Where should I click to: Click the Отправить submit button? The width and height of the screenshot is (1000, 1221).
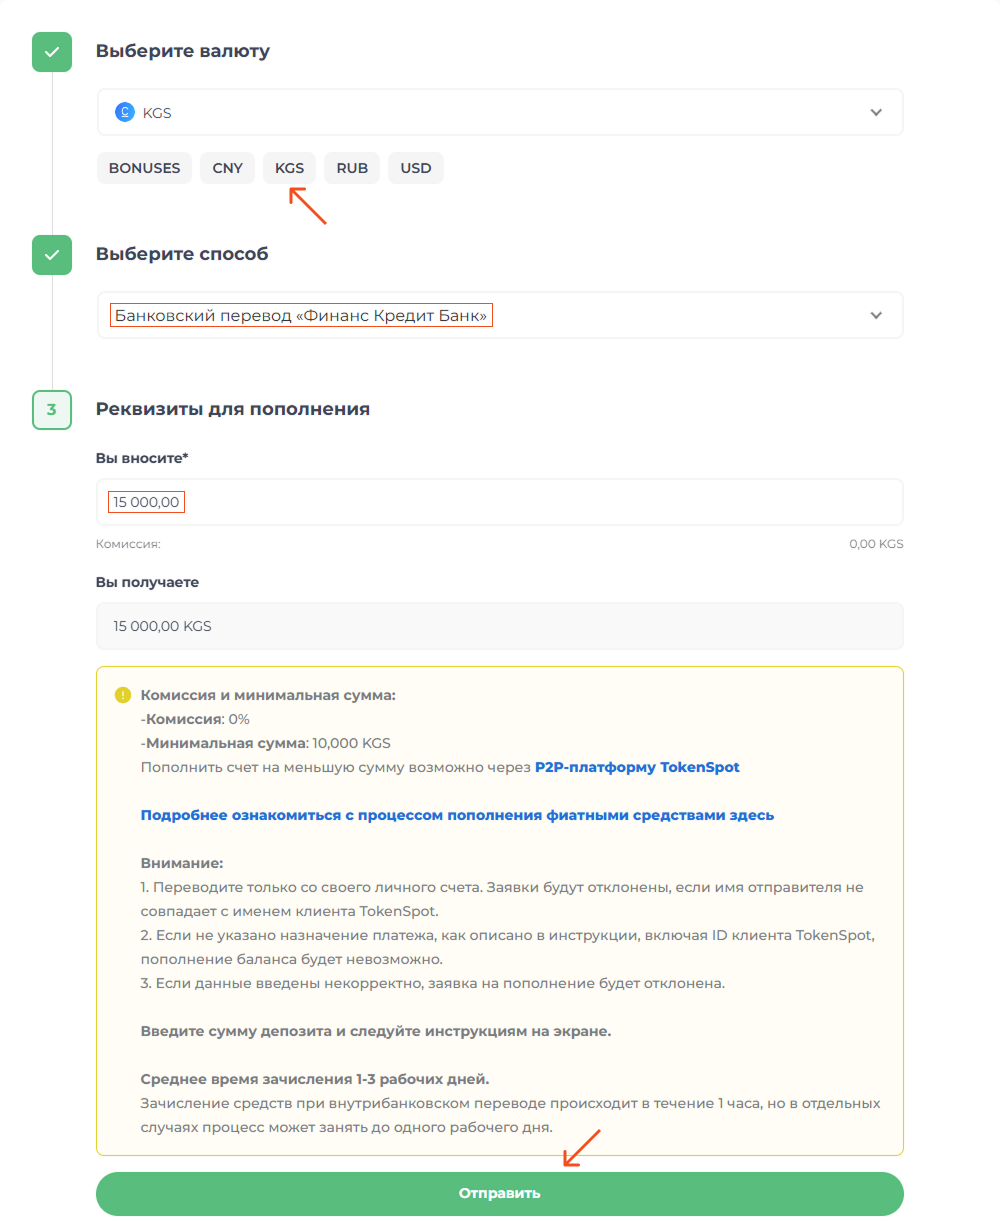point(500,1194)
